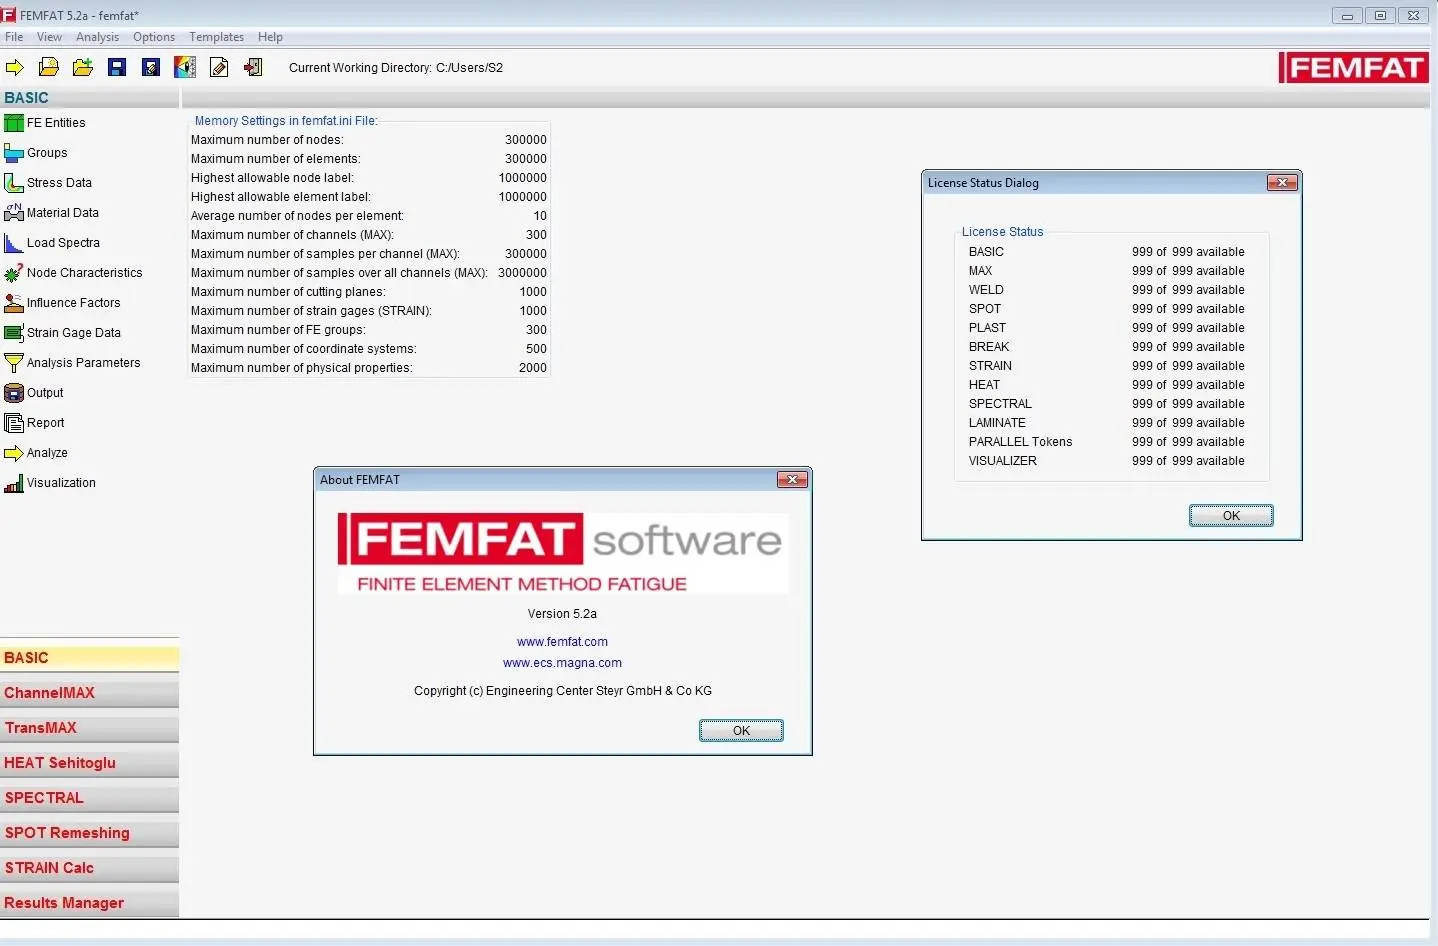Image resolution: width=1438 pixels, height=946 pixels.
Task: Click the Analyze arrow icon in sidebar
Action: click(14, 453)
